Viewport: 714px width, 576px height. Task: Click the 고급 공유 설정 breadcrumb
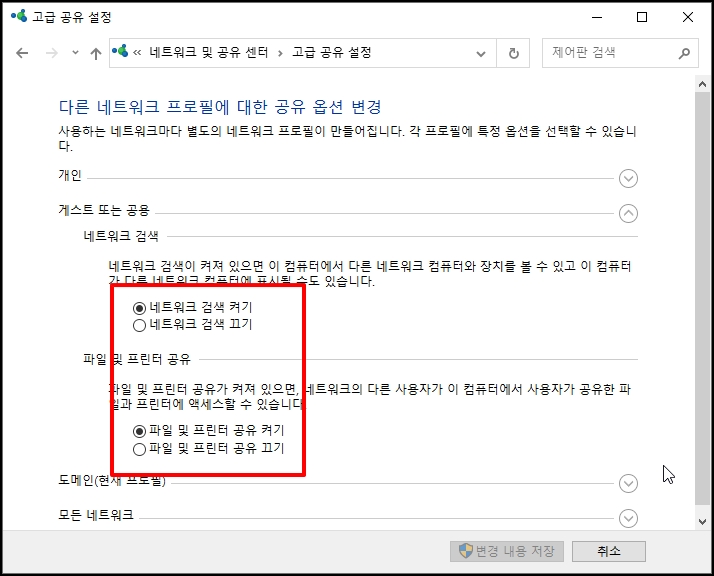pyautogui.click(x=332, y=52)
